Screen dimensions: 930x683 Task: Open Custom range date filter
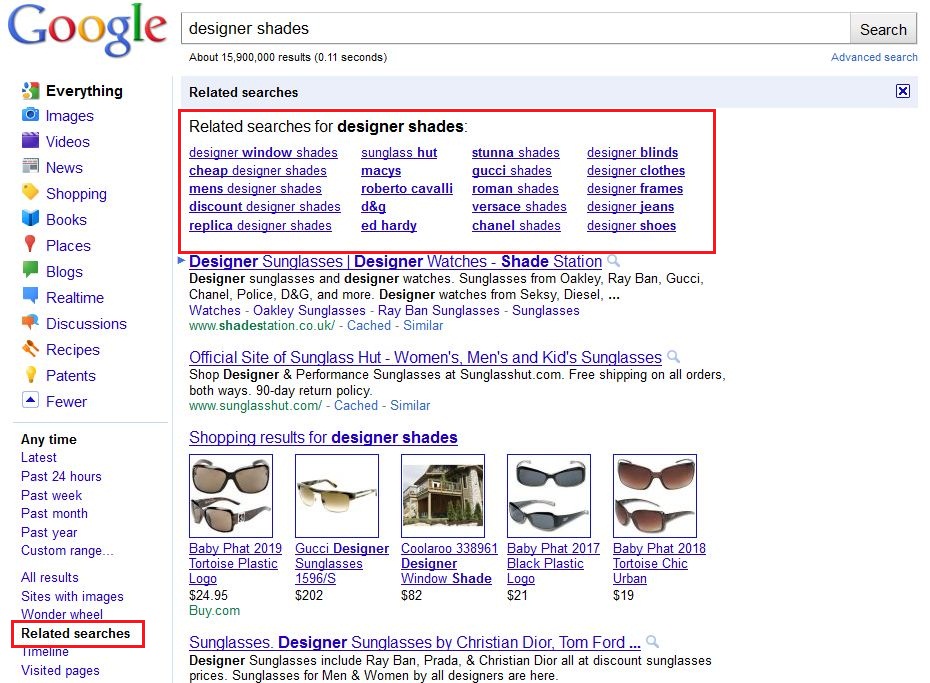[x=66, y=551]
